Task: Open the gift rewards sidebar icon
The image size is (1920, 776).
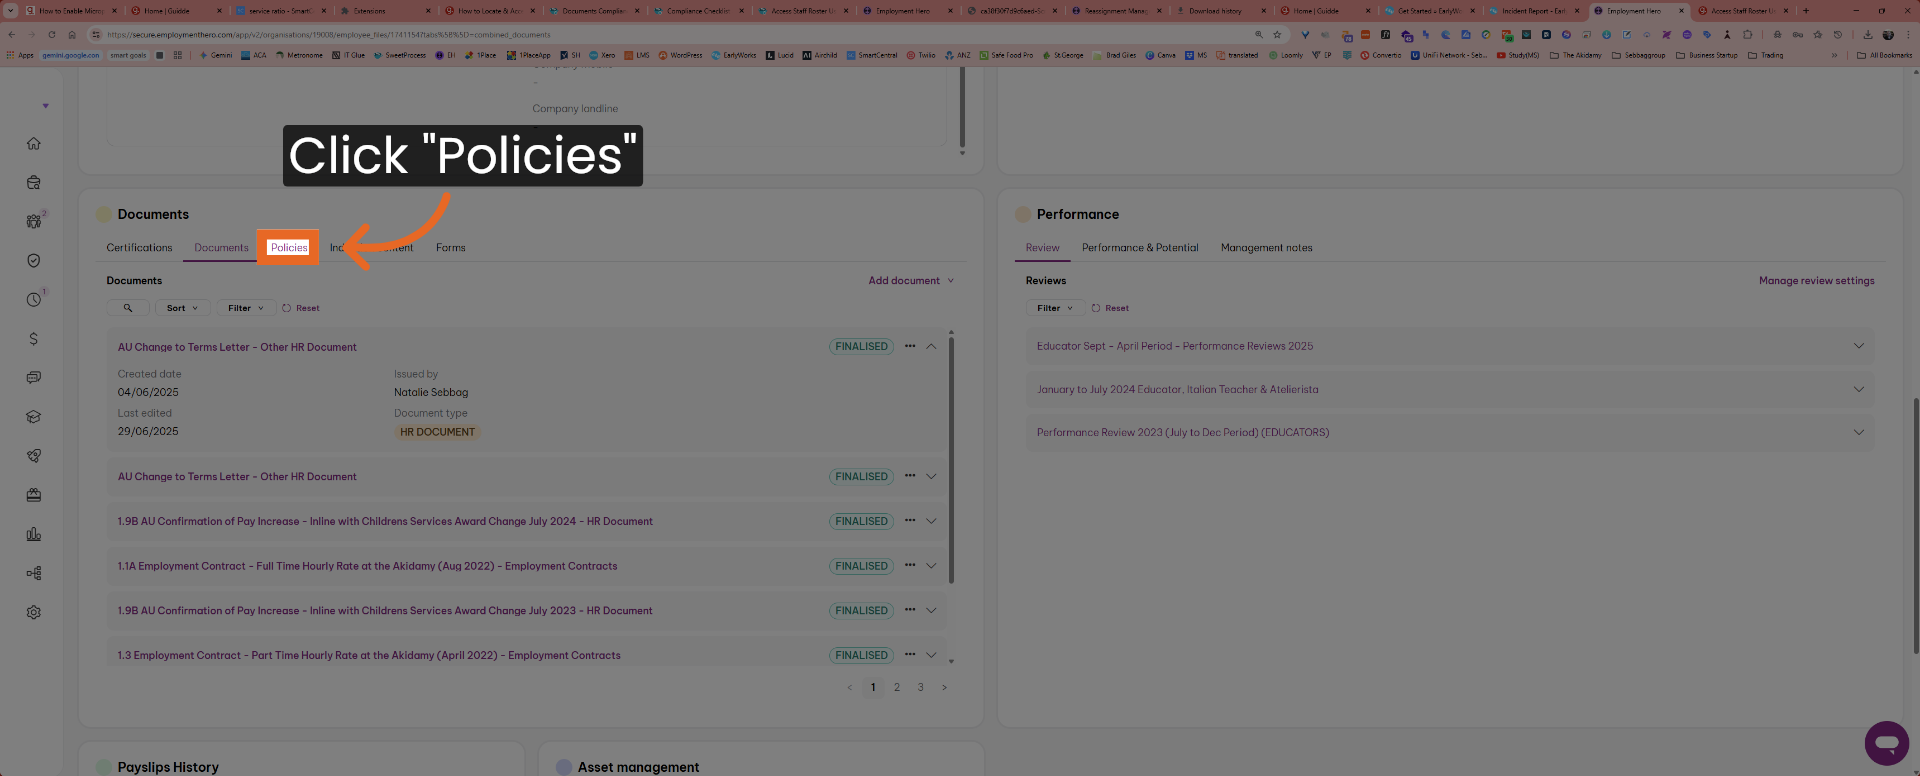Action: [33, 494]
